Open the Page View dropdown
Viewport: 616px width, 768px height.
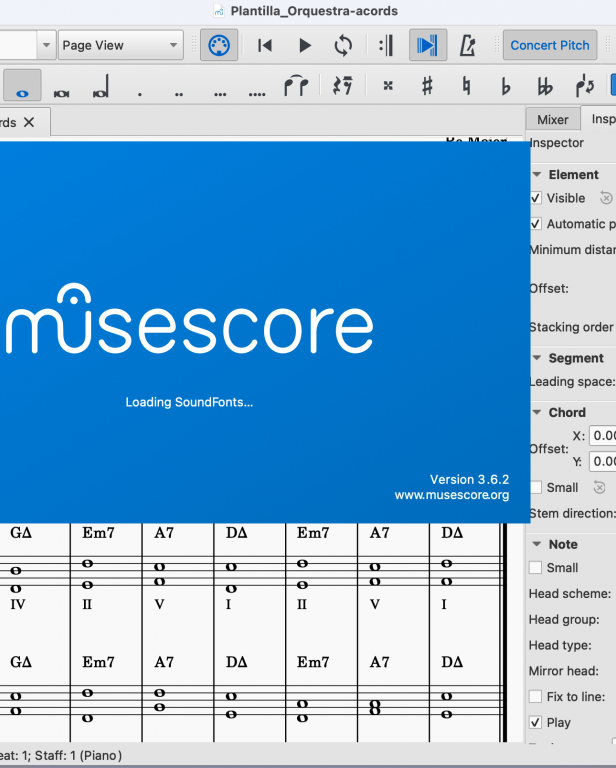click(x=120, y=45)
